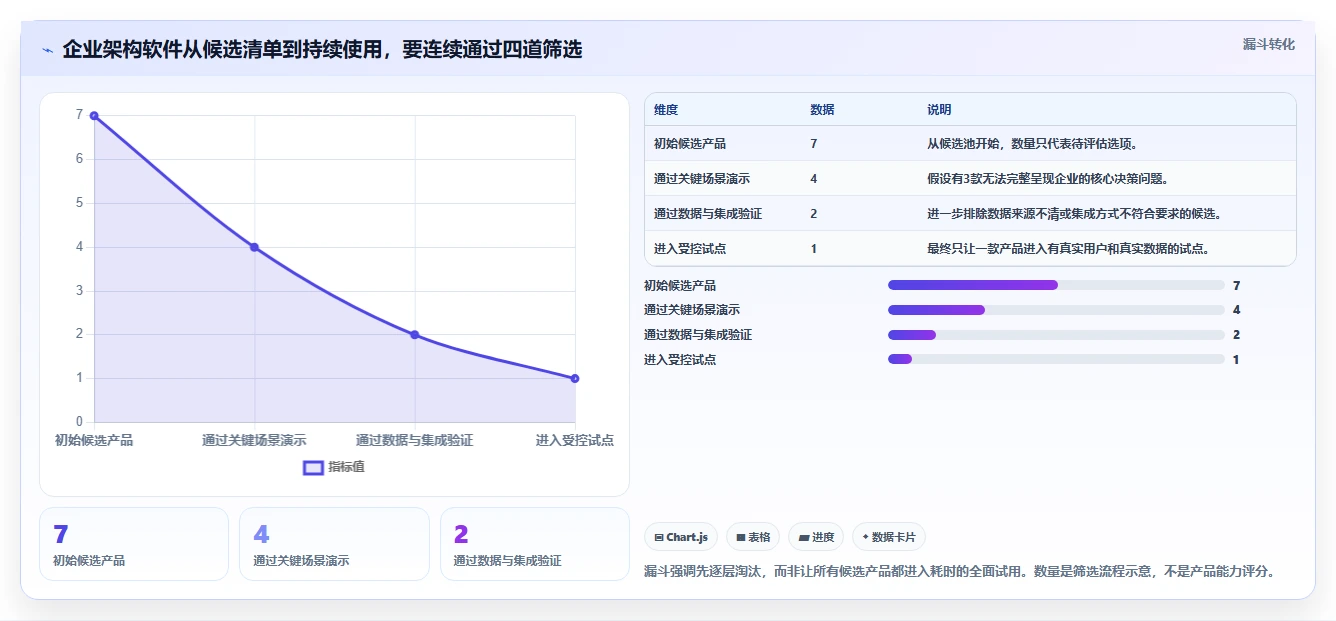Click the 指标值 legend color box
The width and height of the screenshot is (1336, 621).
[313, 467]
